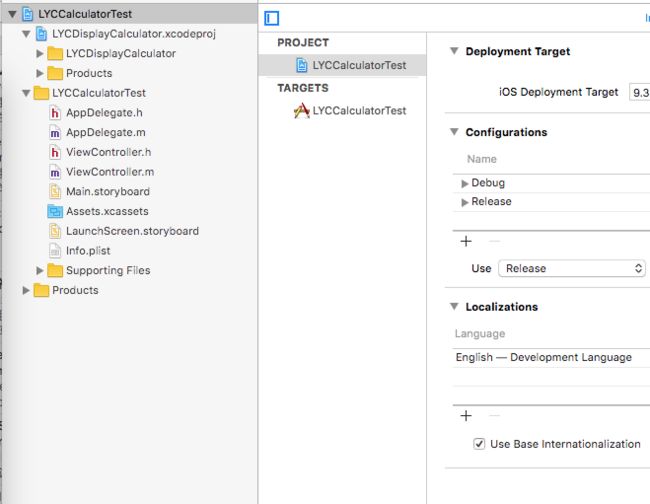The image size is (650, 504).
Task: Collapse the Localizations section
Action: pos(454,306)
